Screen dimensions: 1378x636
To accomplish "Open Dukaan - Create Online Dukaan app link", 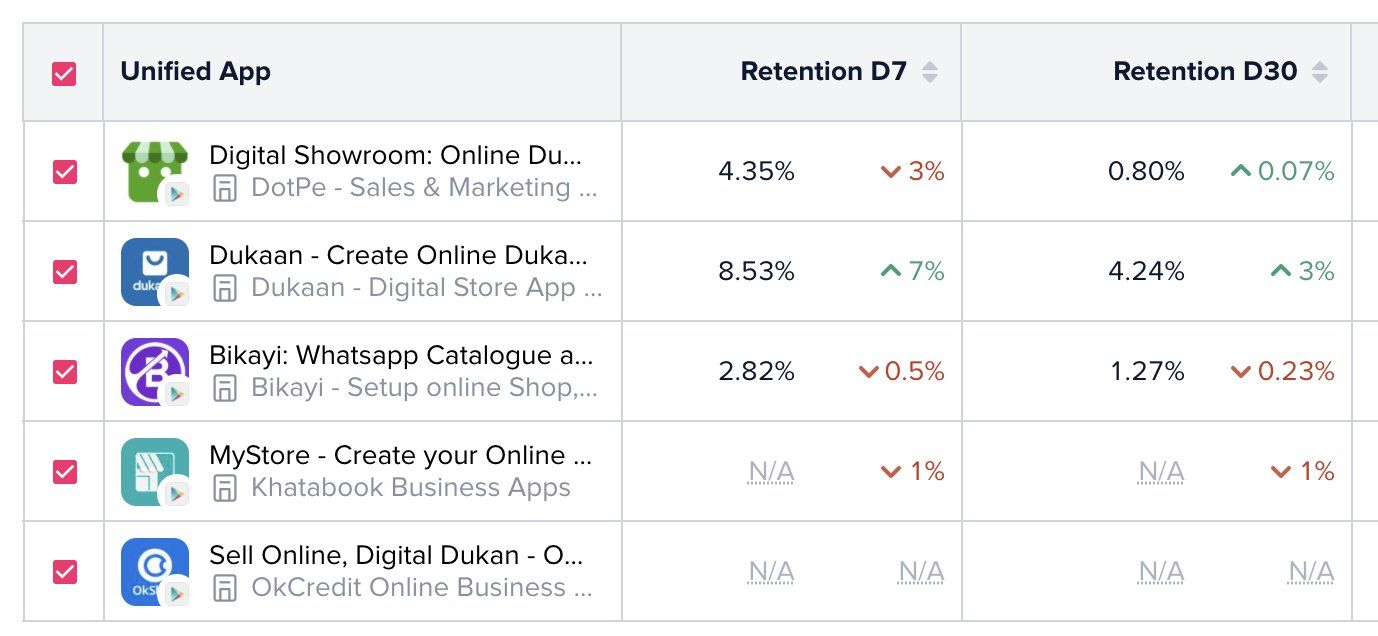I will (x=399, y=255).
